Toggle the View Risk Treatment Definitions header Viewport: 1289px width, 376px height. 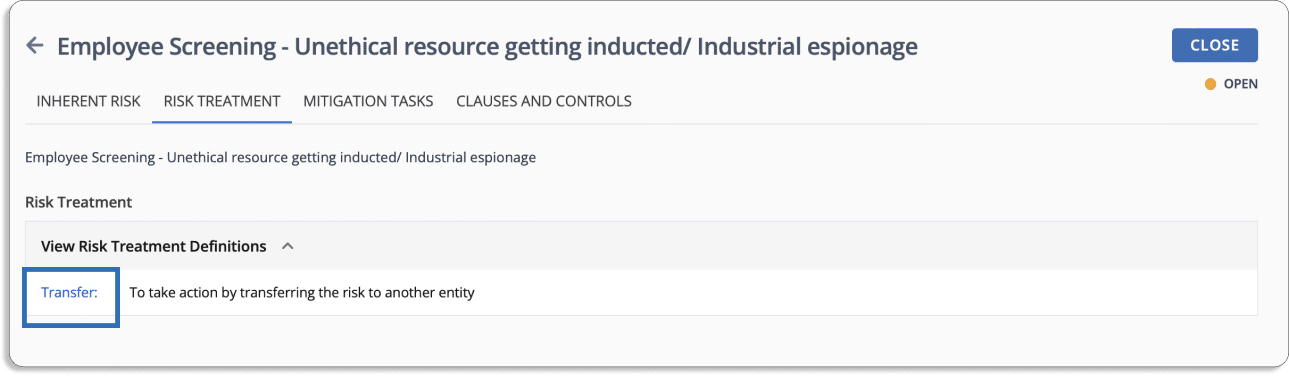[x=154, y=246]
